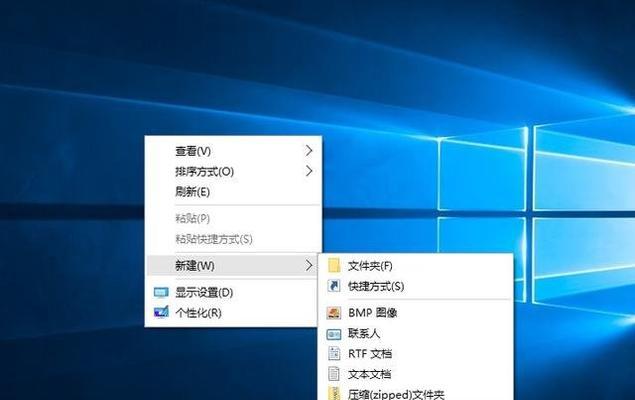Create a new RTF 文档
Image resolution: width=635 pixels, height=400 pixels.
coord(416,354)
